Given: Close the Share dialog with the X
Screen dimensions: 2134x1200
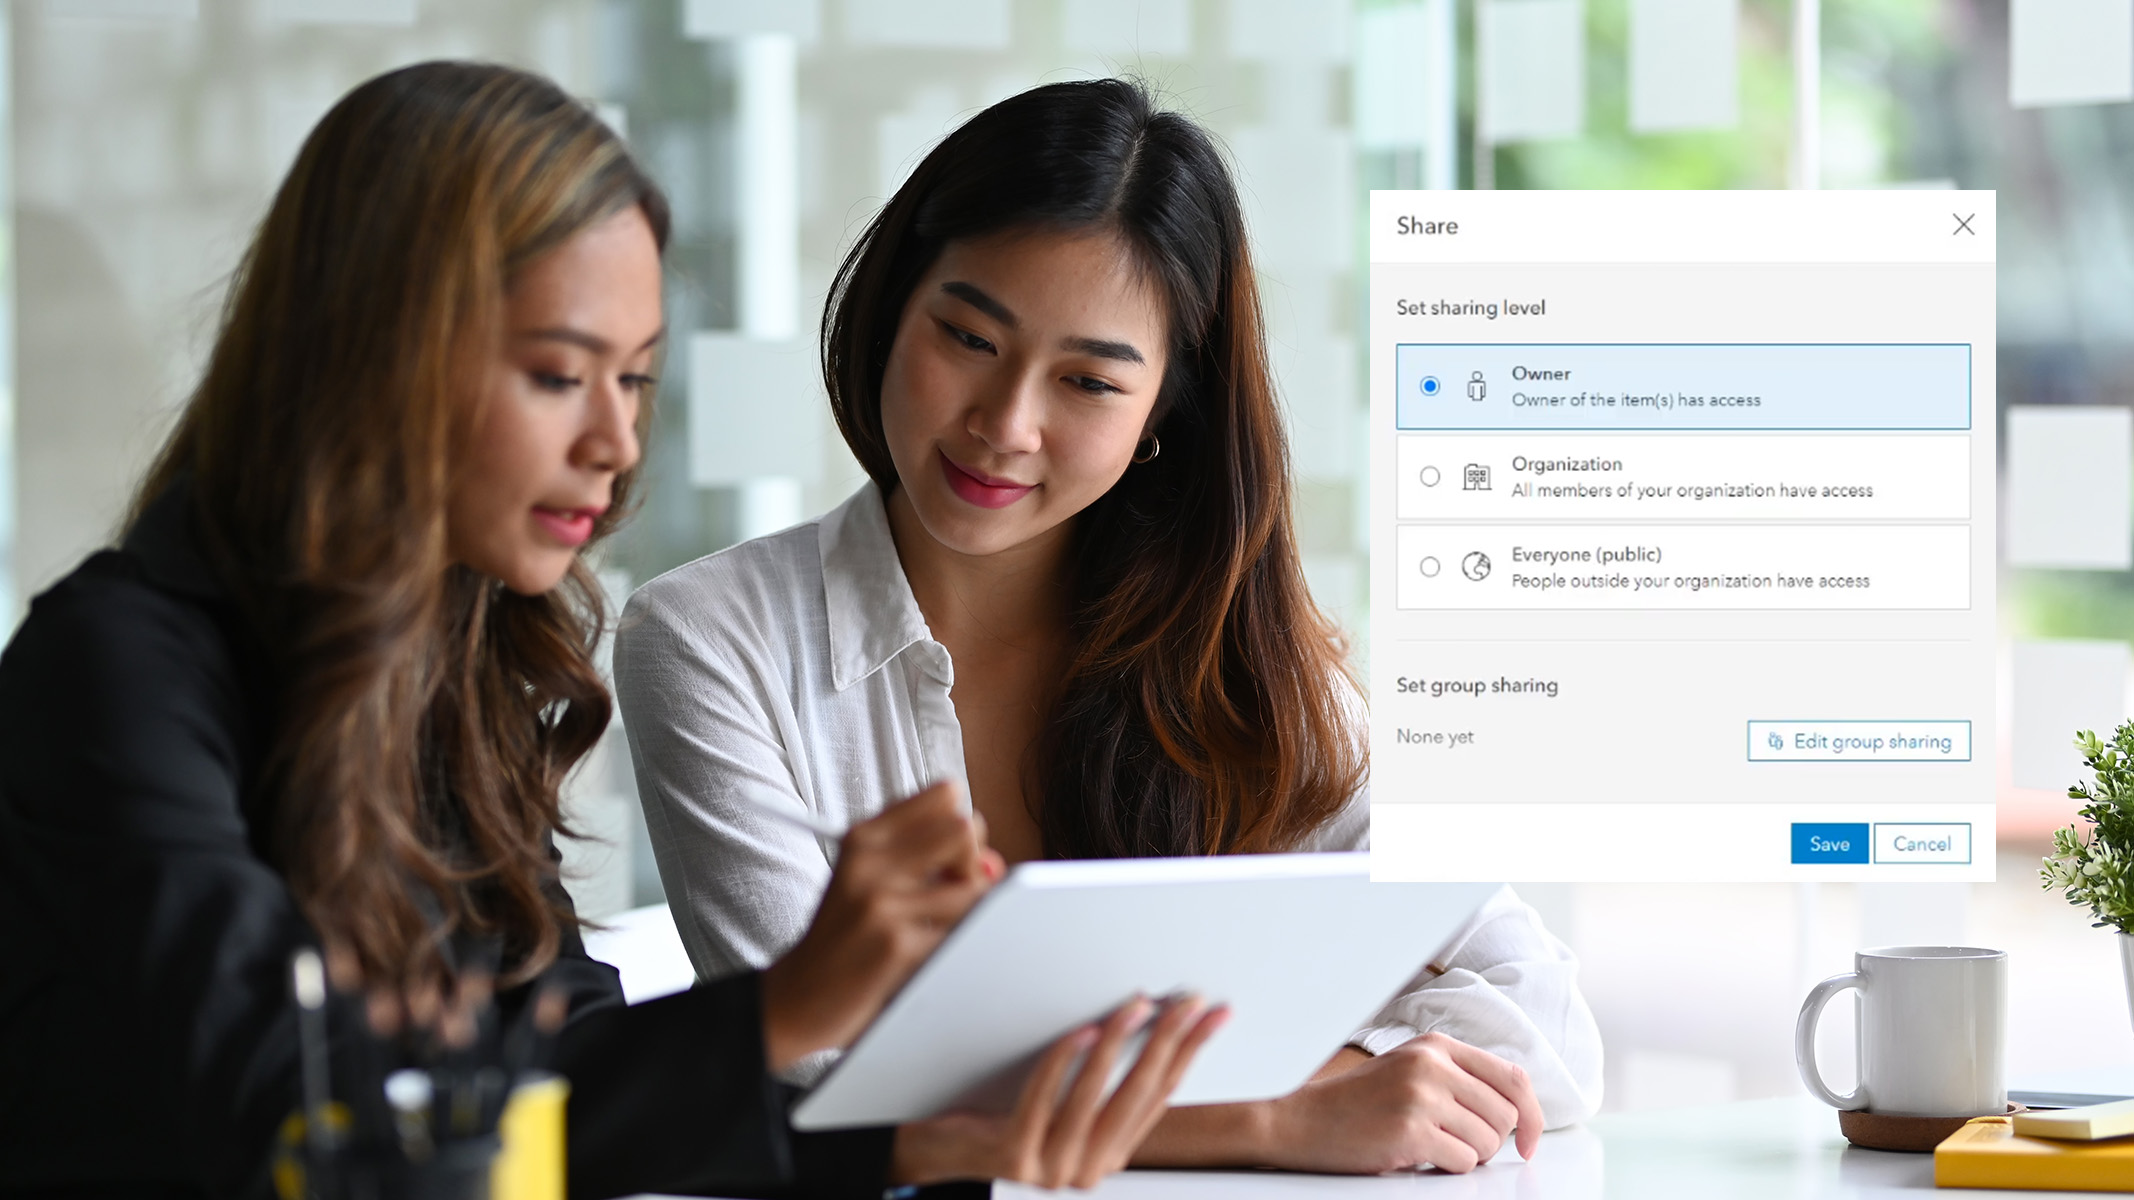Looking at the screenshot, I should tap(1963, 225).
